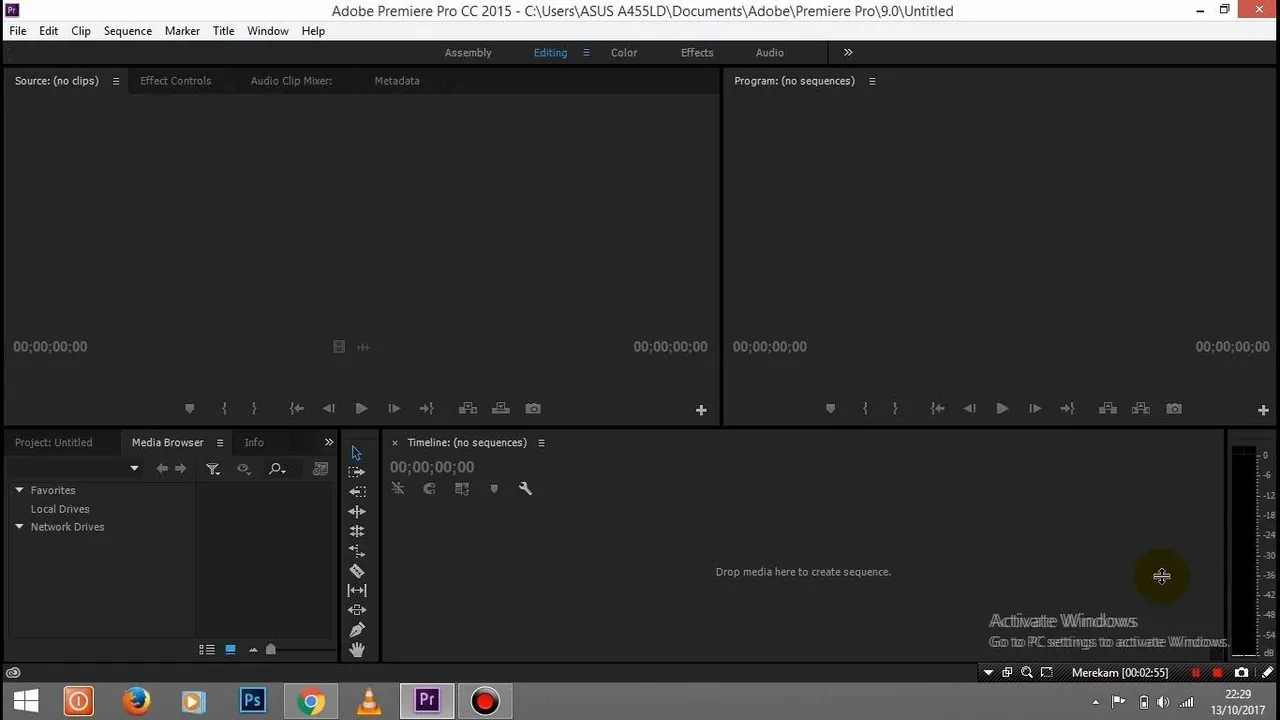This screenshot has width=1280, height=720.
Task: Click Overwrite button in Source monitor
Action: tap(501, 408)
